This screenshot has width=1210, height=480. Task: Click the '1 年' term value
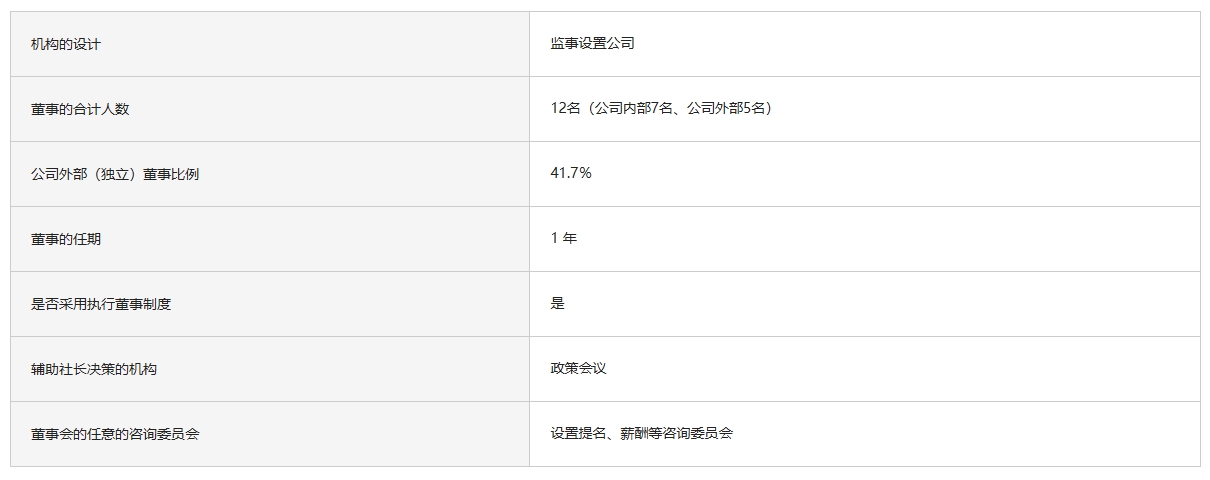(563, 238)
